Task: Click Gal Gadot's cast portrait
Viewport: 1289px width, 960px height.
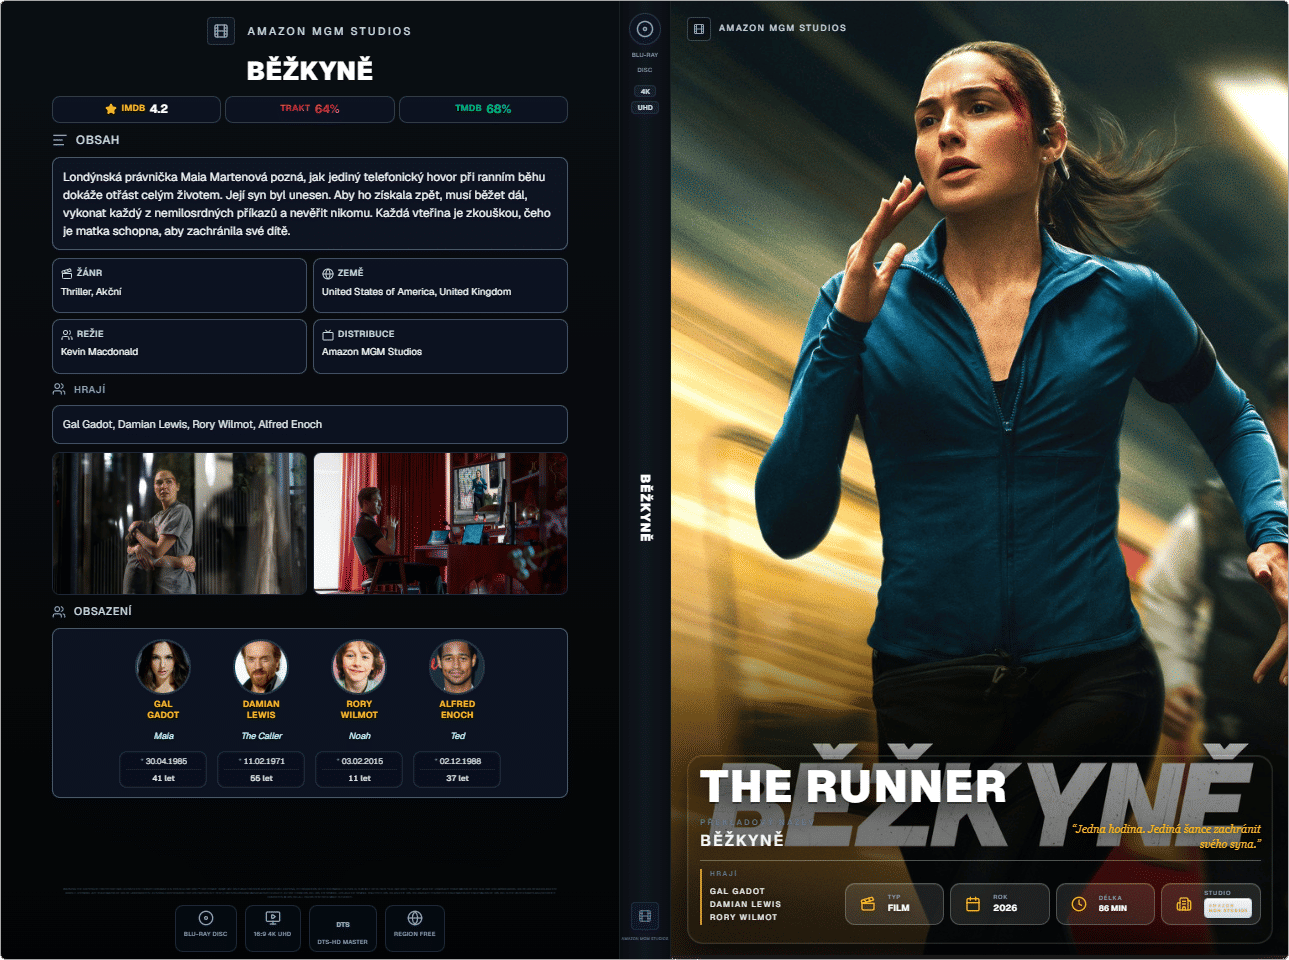Action: (163, 667)
